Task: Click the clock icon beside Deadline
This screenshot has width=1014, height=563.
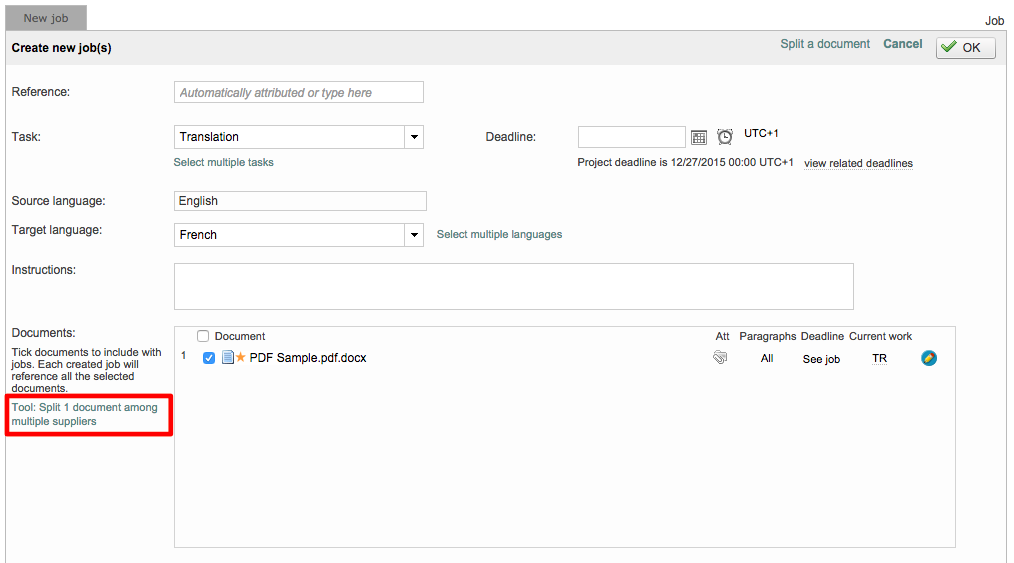Action: (x=725, y=137)
